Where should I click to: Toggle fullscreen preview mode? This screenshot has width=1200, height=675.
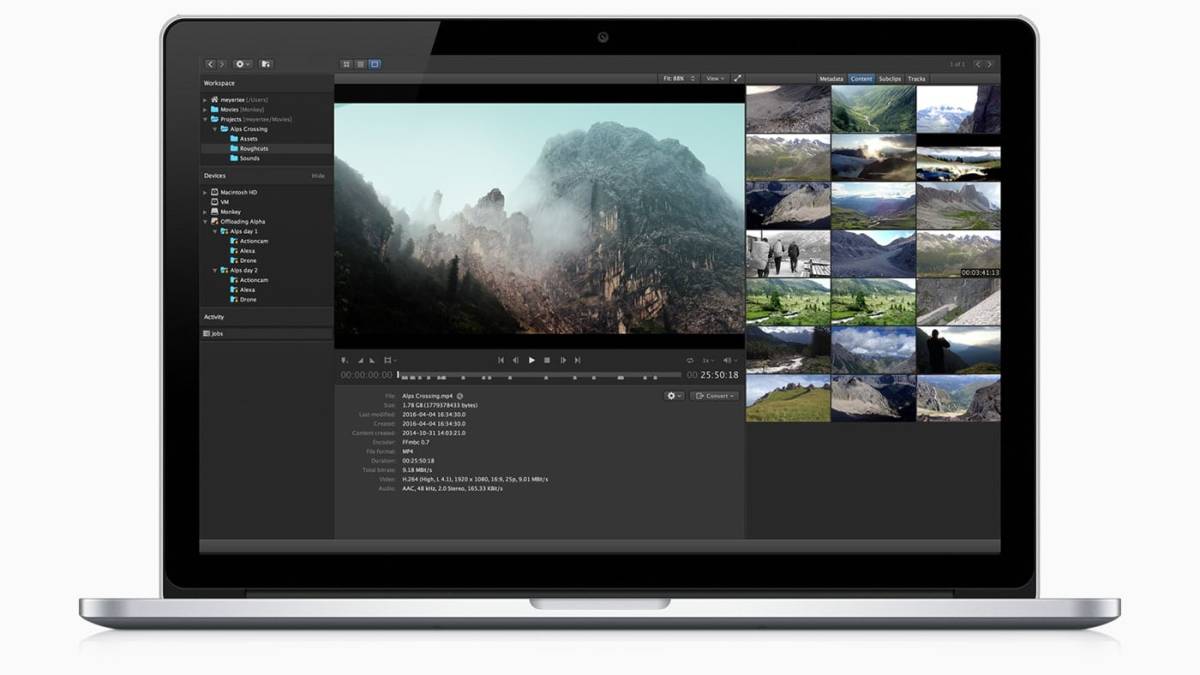(x=737, y=77)
